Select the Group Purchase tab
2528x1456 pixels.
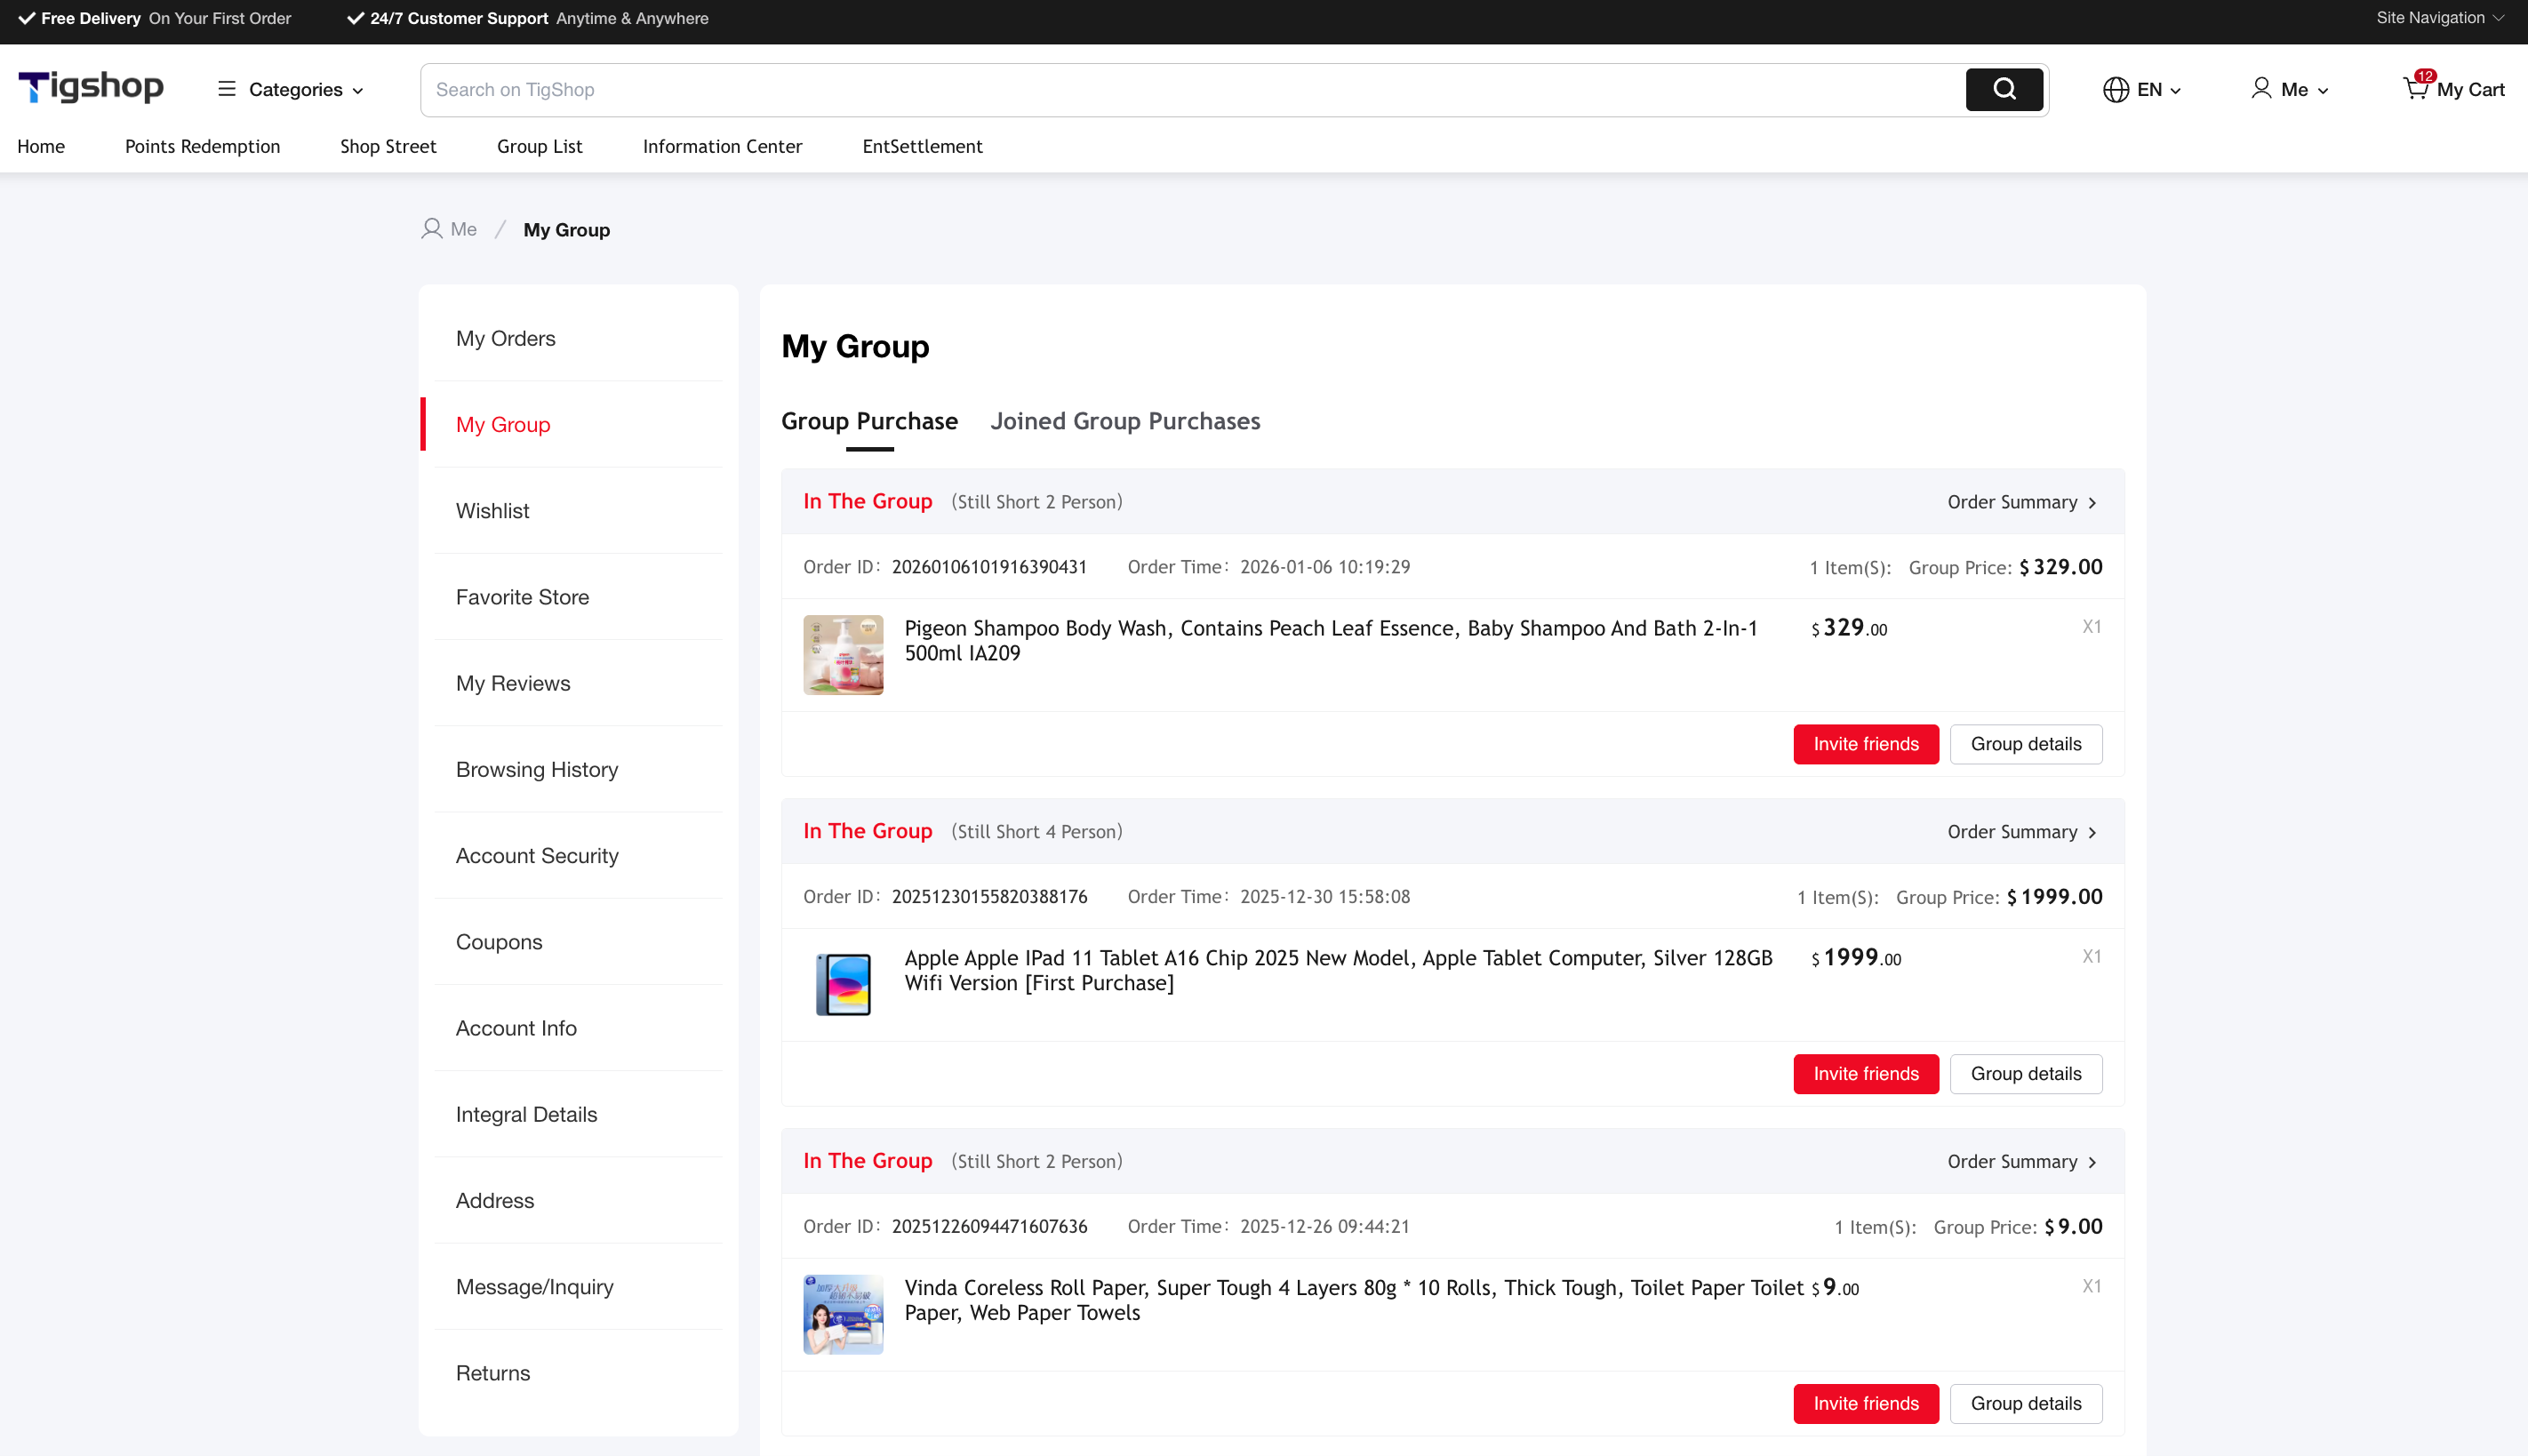[869, 421]
